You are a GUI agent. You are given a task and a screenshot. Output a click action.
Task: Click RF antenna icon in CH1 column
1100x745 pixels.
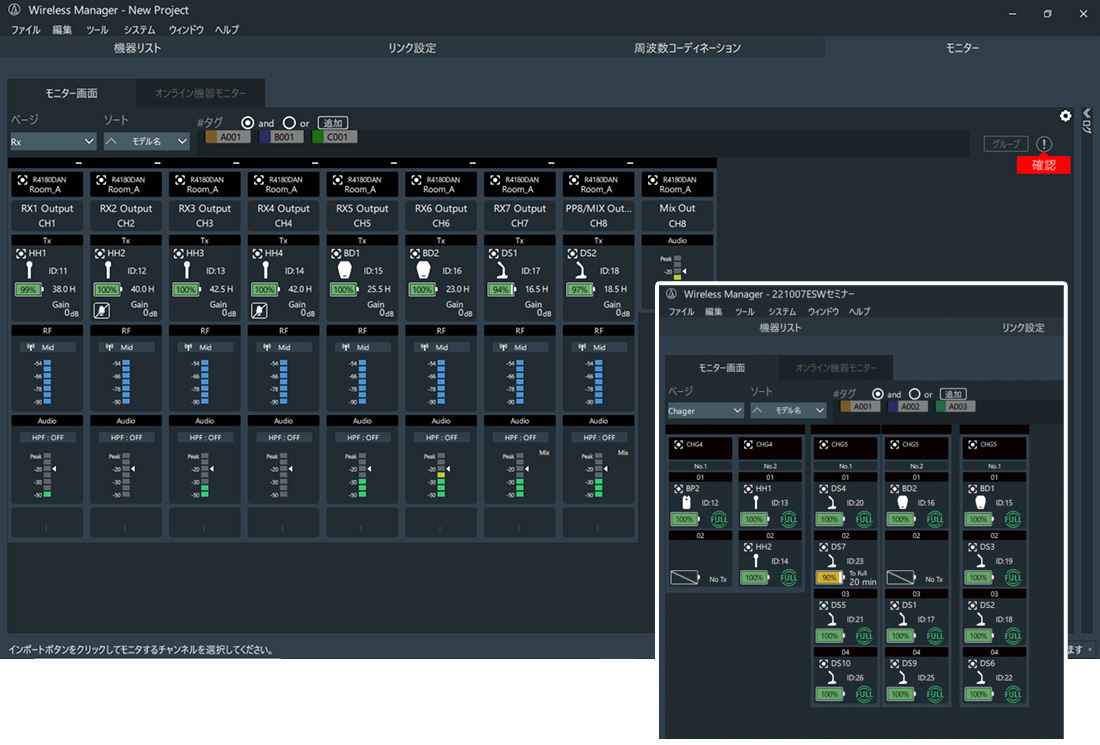pos(31,347)
